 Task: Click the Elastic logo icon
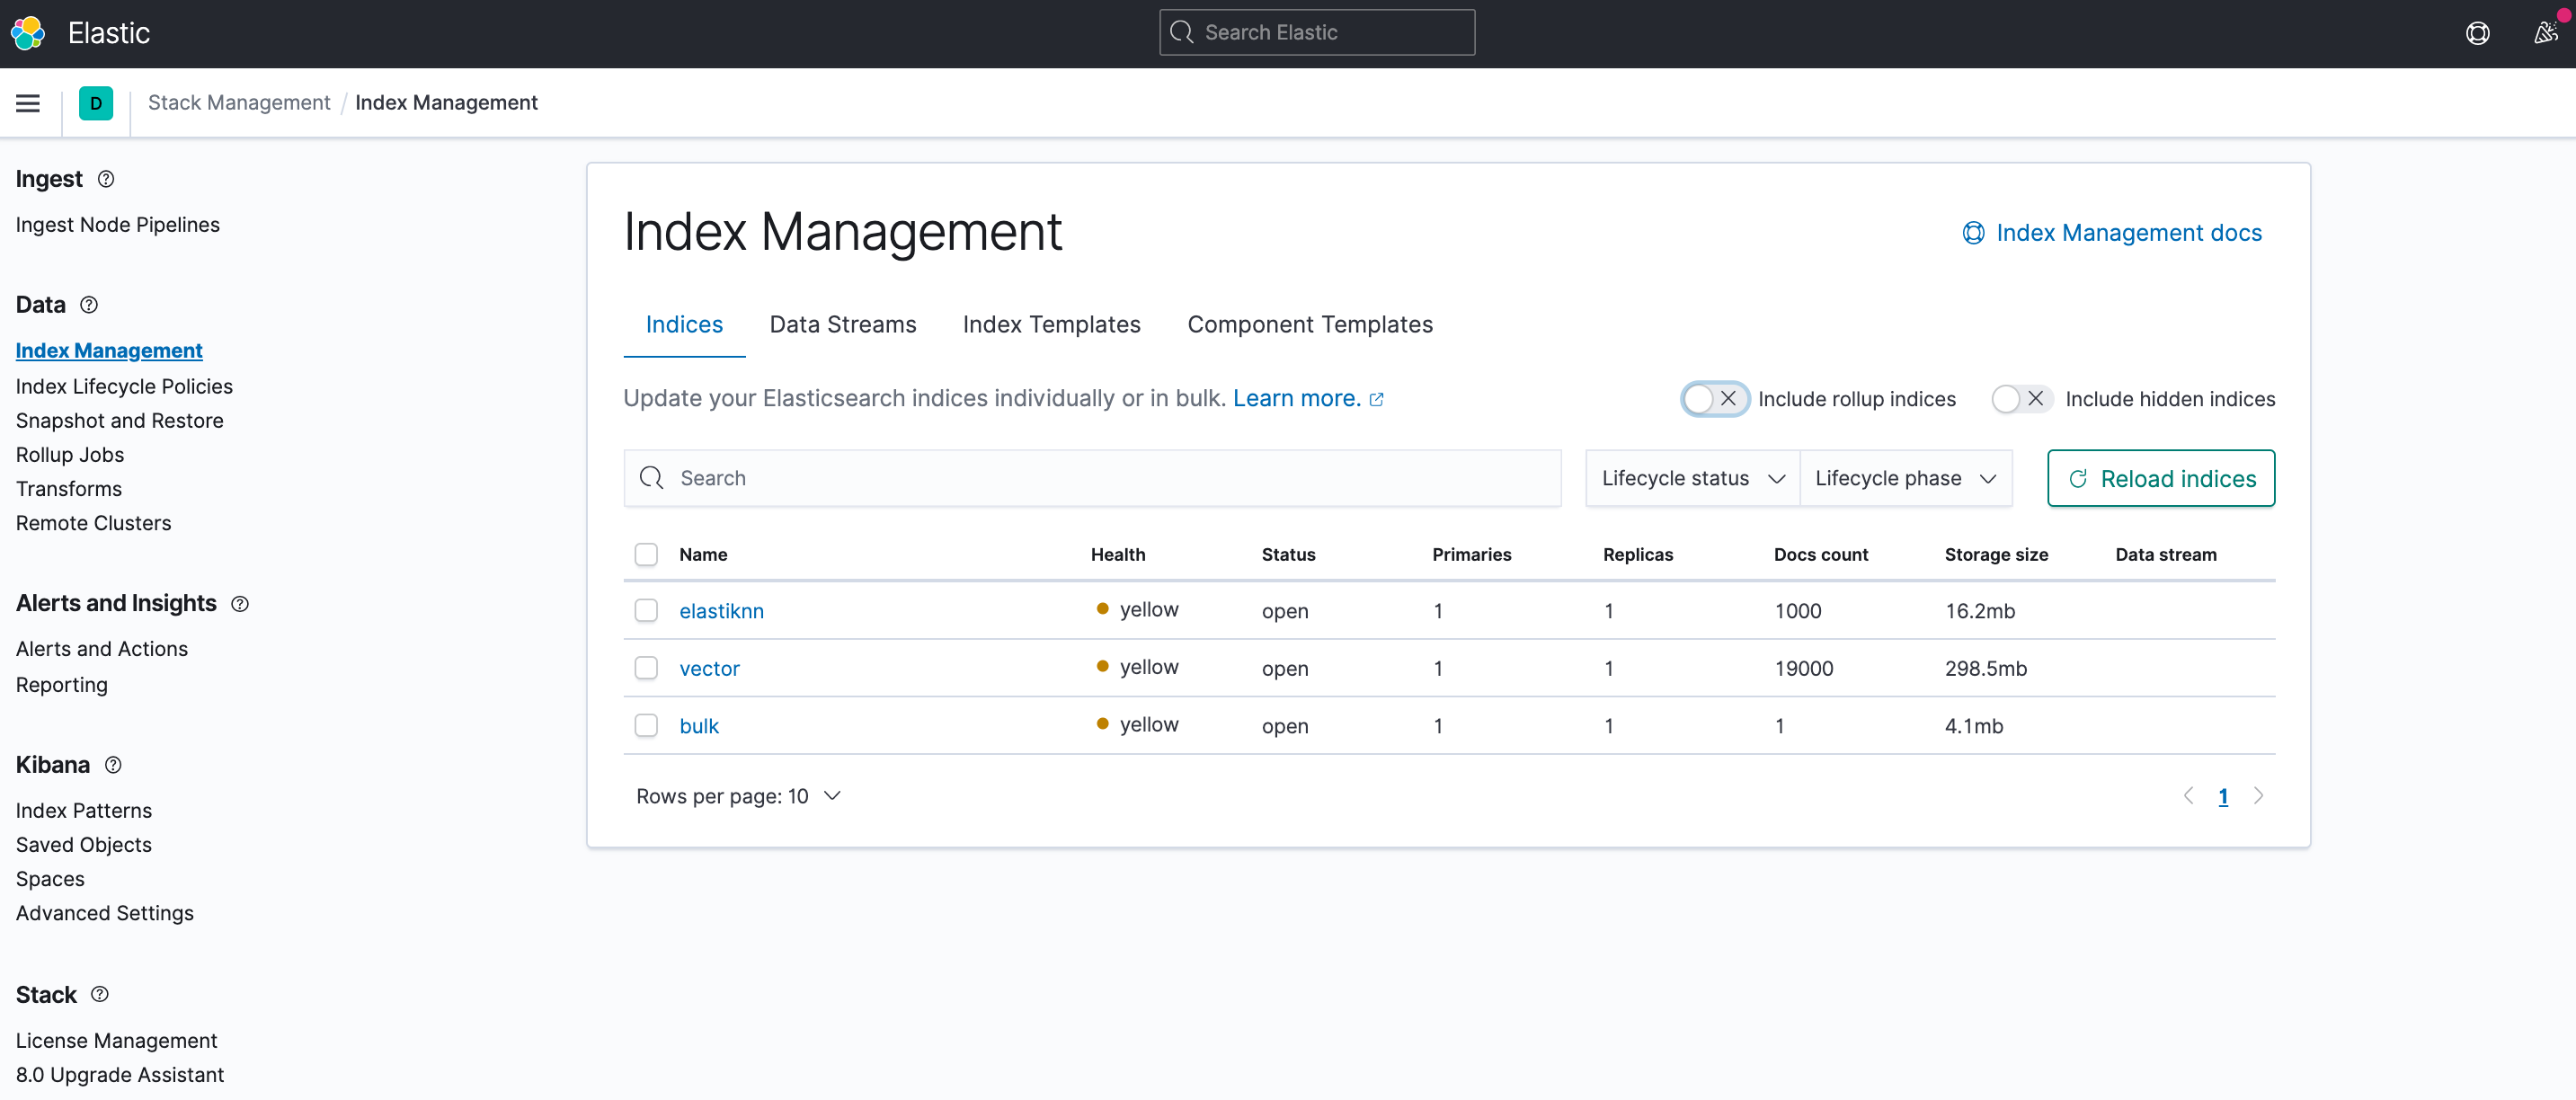click(x=28, y=33)
